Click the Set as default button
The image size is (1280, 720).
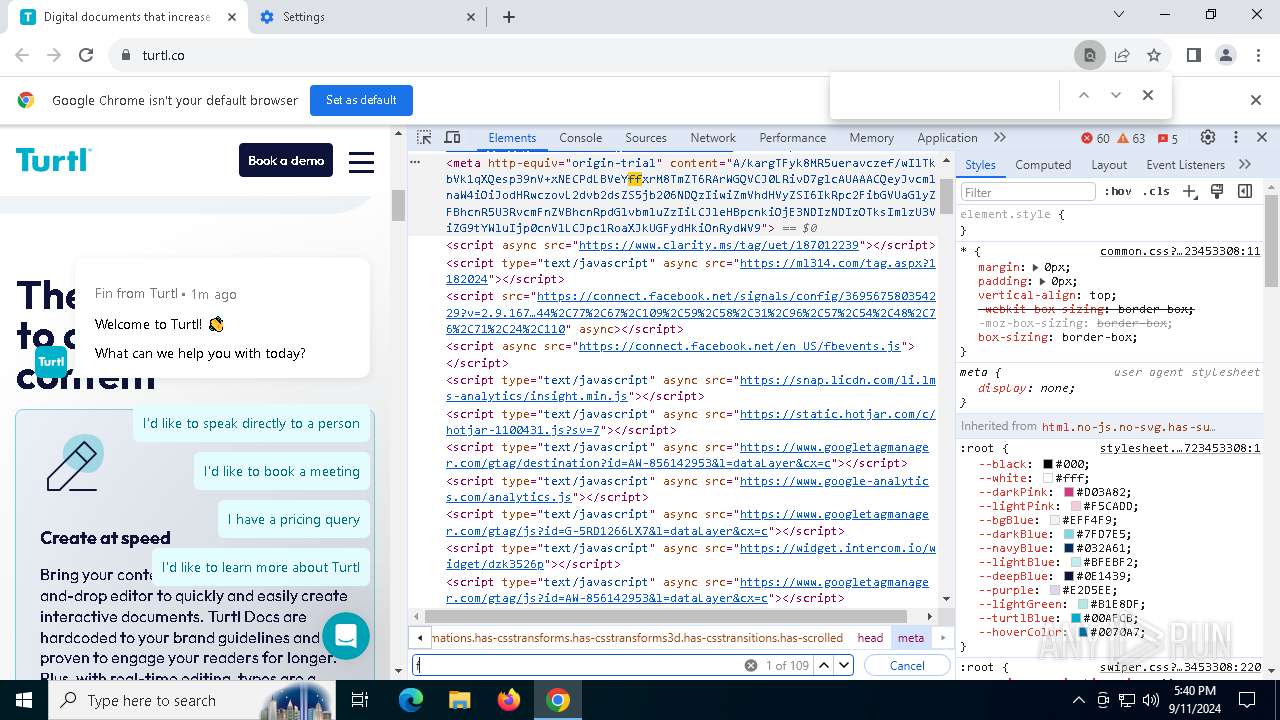[x=361, y=100]
